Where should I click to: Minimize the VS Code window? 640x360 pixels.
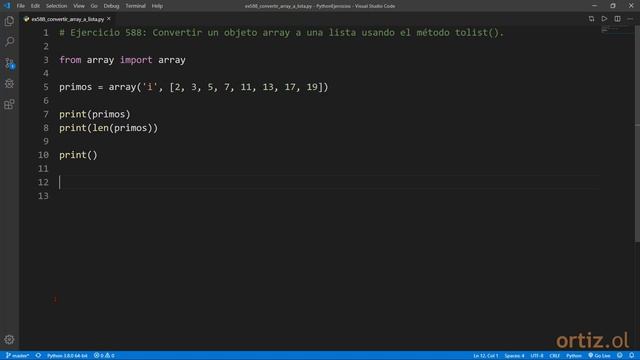594,6
